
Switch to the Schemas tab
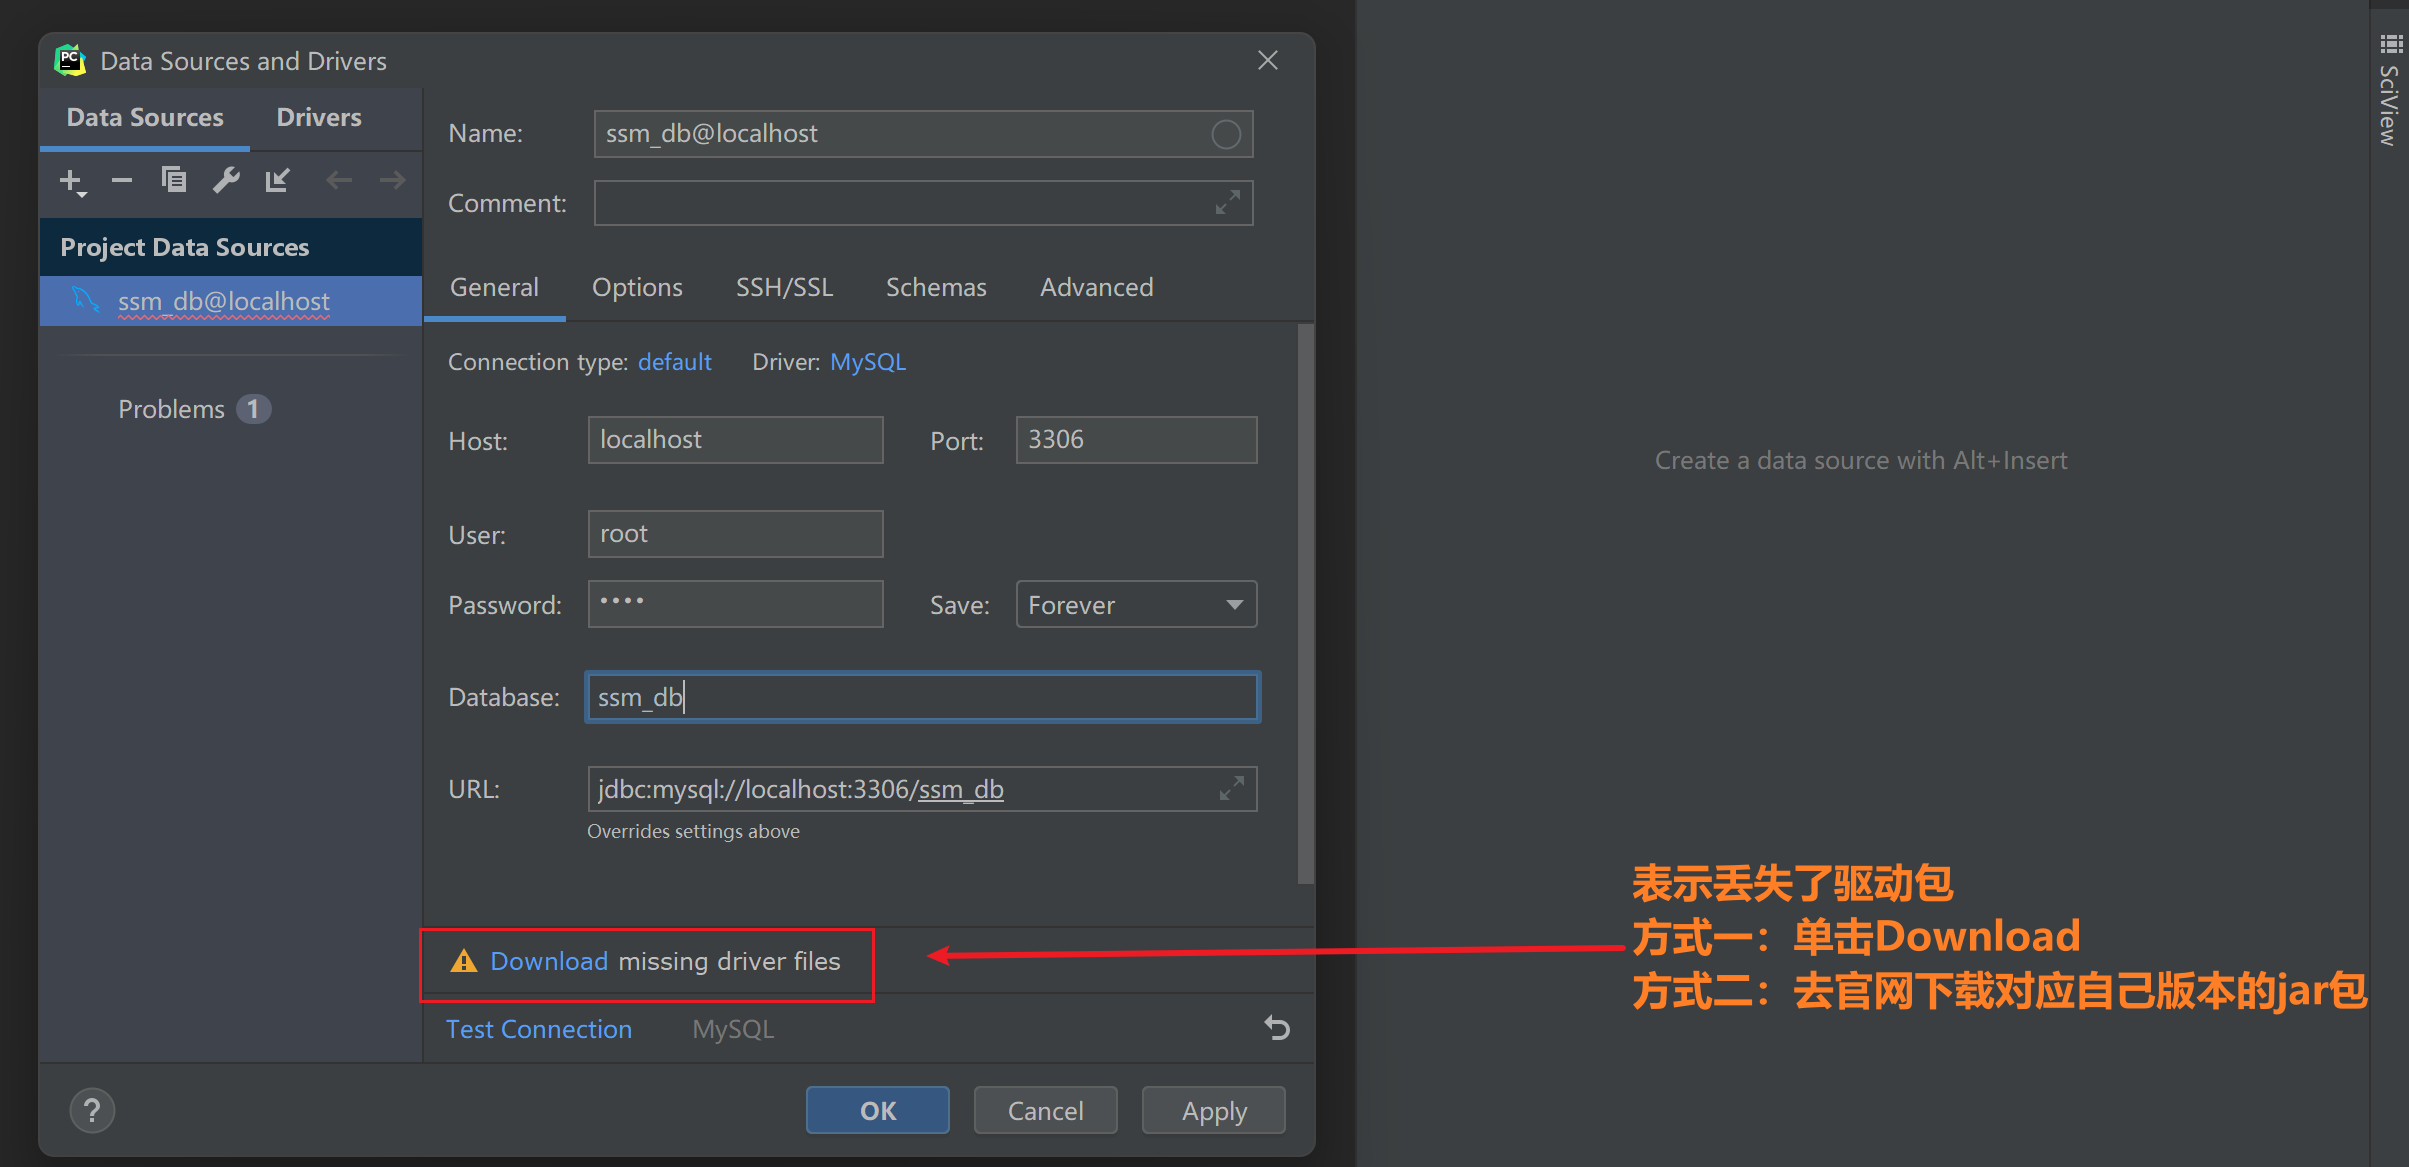[936, 288]
